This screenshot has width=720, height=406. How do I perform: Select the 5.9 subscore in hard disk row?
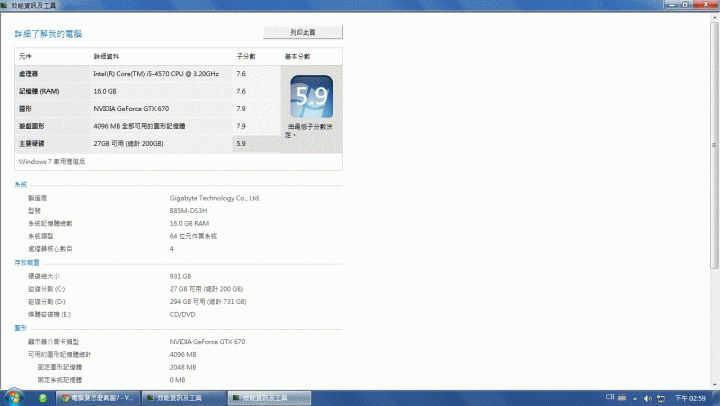click(x=241, y=144)
